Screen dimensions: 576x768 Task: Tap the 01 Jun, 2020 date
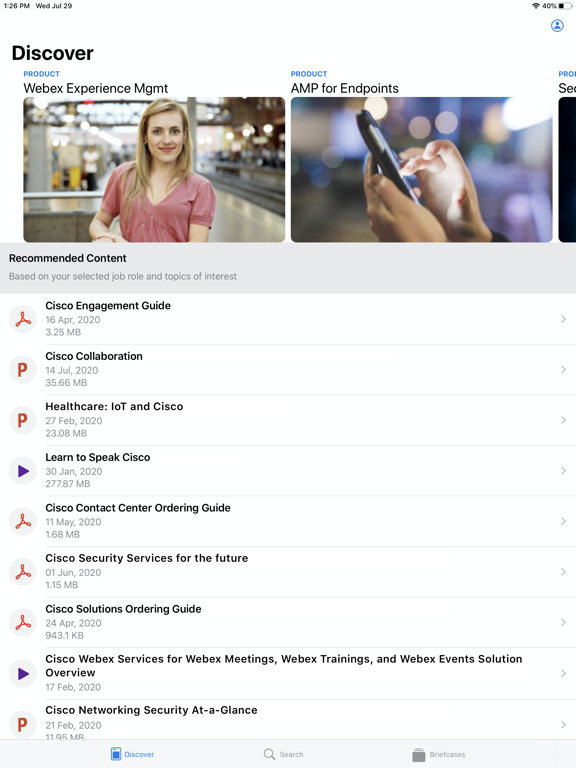tap(73, 573)
